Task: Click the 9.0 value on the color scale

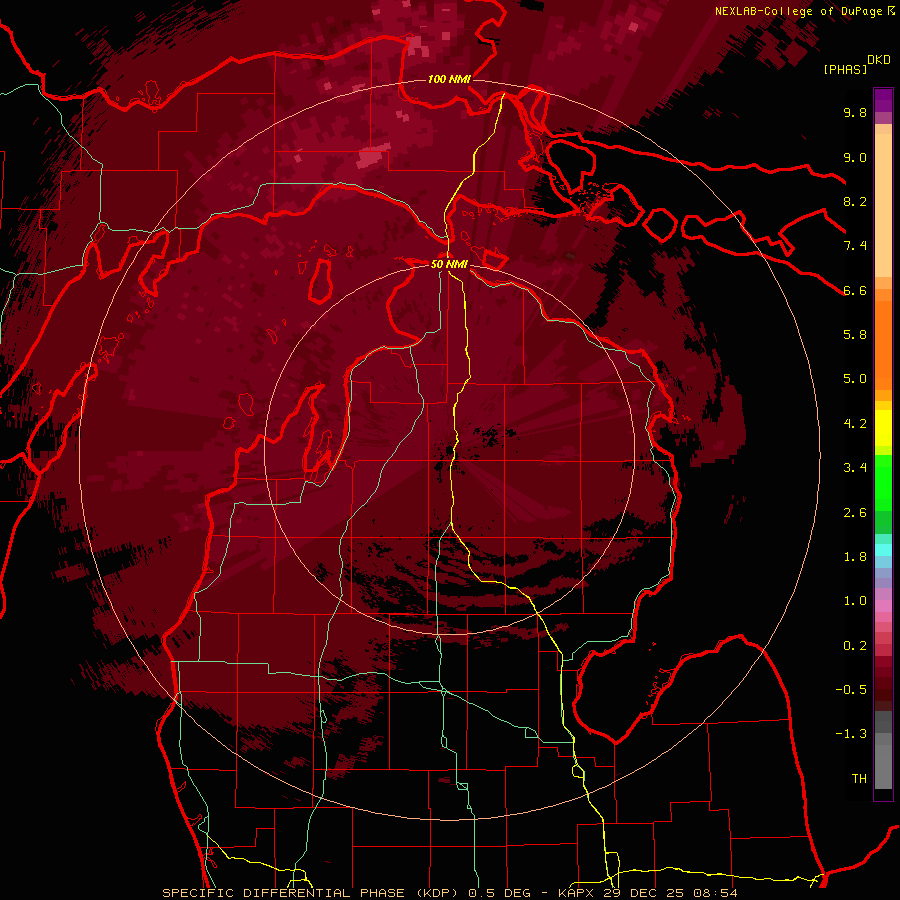Action: coord(855,157)
